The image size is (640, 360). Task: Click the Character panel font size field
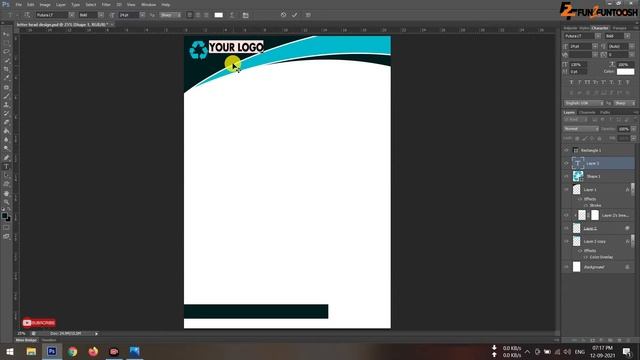[580, 47]
